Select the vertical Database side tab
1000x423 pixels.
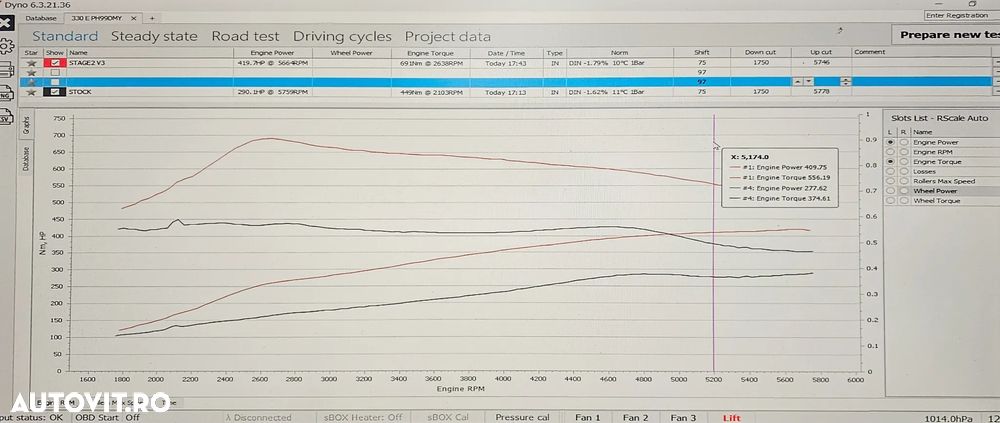[x=26, y=158]
